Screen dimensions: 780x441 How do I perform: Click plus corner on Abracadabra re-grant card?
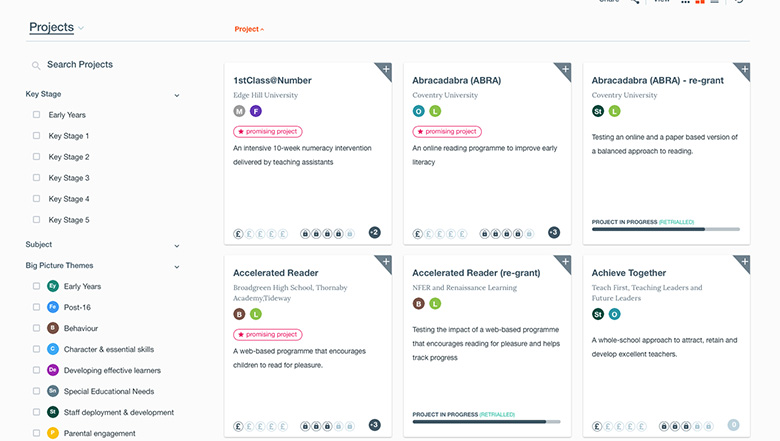[x=744, y=70]
